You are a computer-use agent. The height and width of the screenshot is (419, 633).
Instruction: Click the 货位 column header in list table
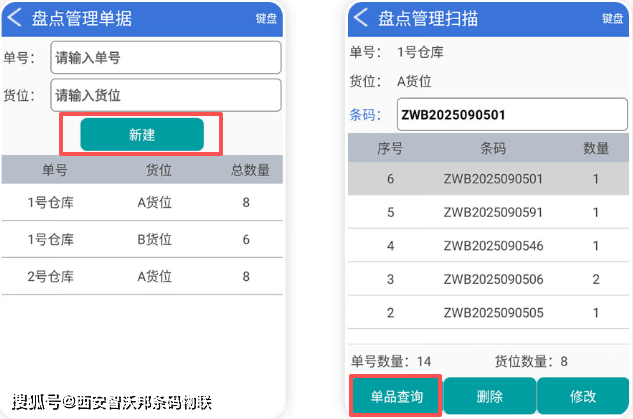point(159,170)
